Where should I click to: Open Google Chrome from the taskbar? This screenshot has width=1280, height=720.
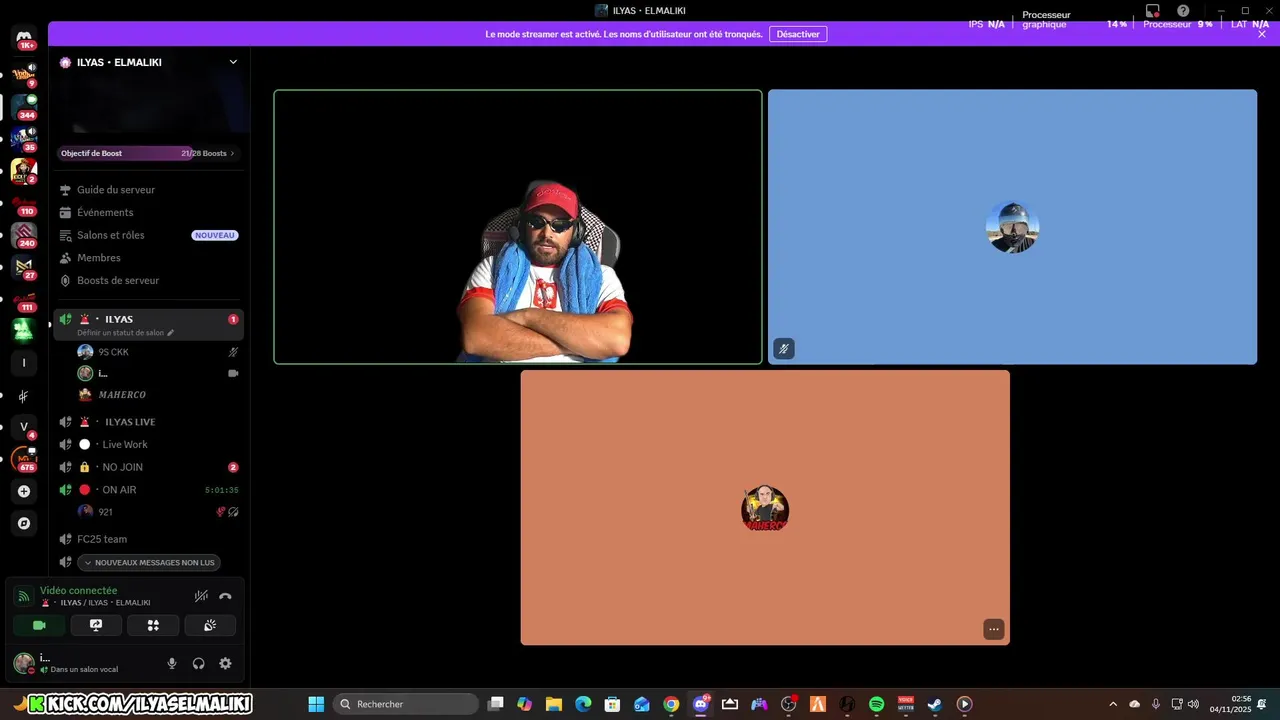click(671, 704)
